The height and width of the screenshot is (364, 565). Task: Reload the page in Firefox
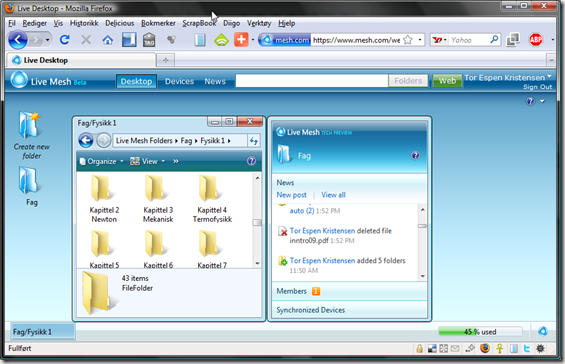click(x=64, y=40)
